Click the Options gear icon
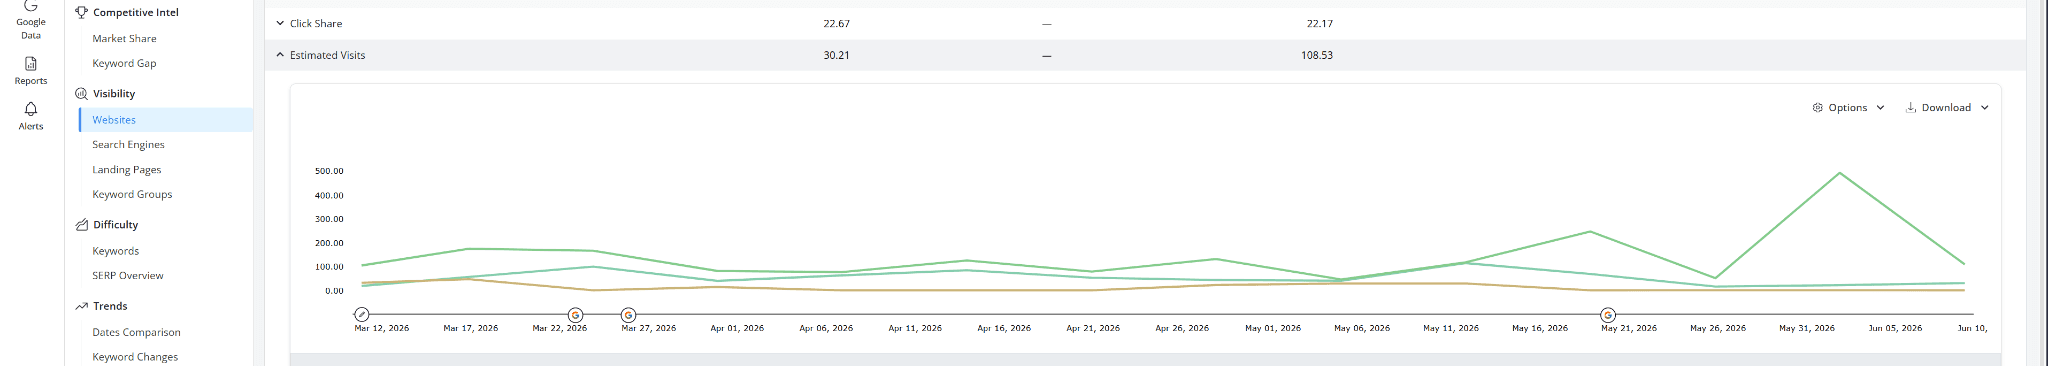Screen dimensions: 2048x366 click(x=1818, y=107)
